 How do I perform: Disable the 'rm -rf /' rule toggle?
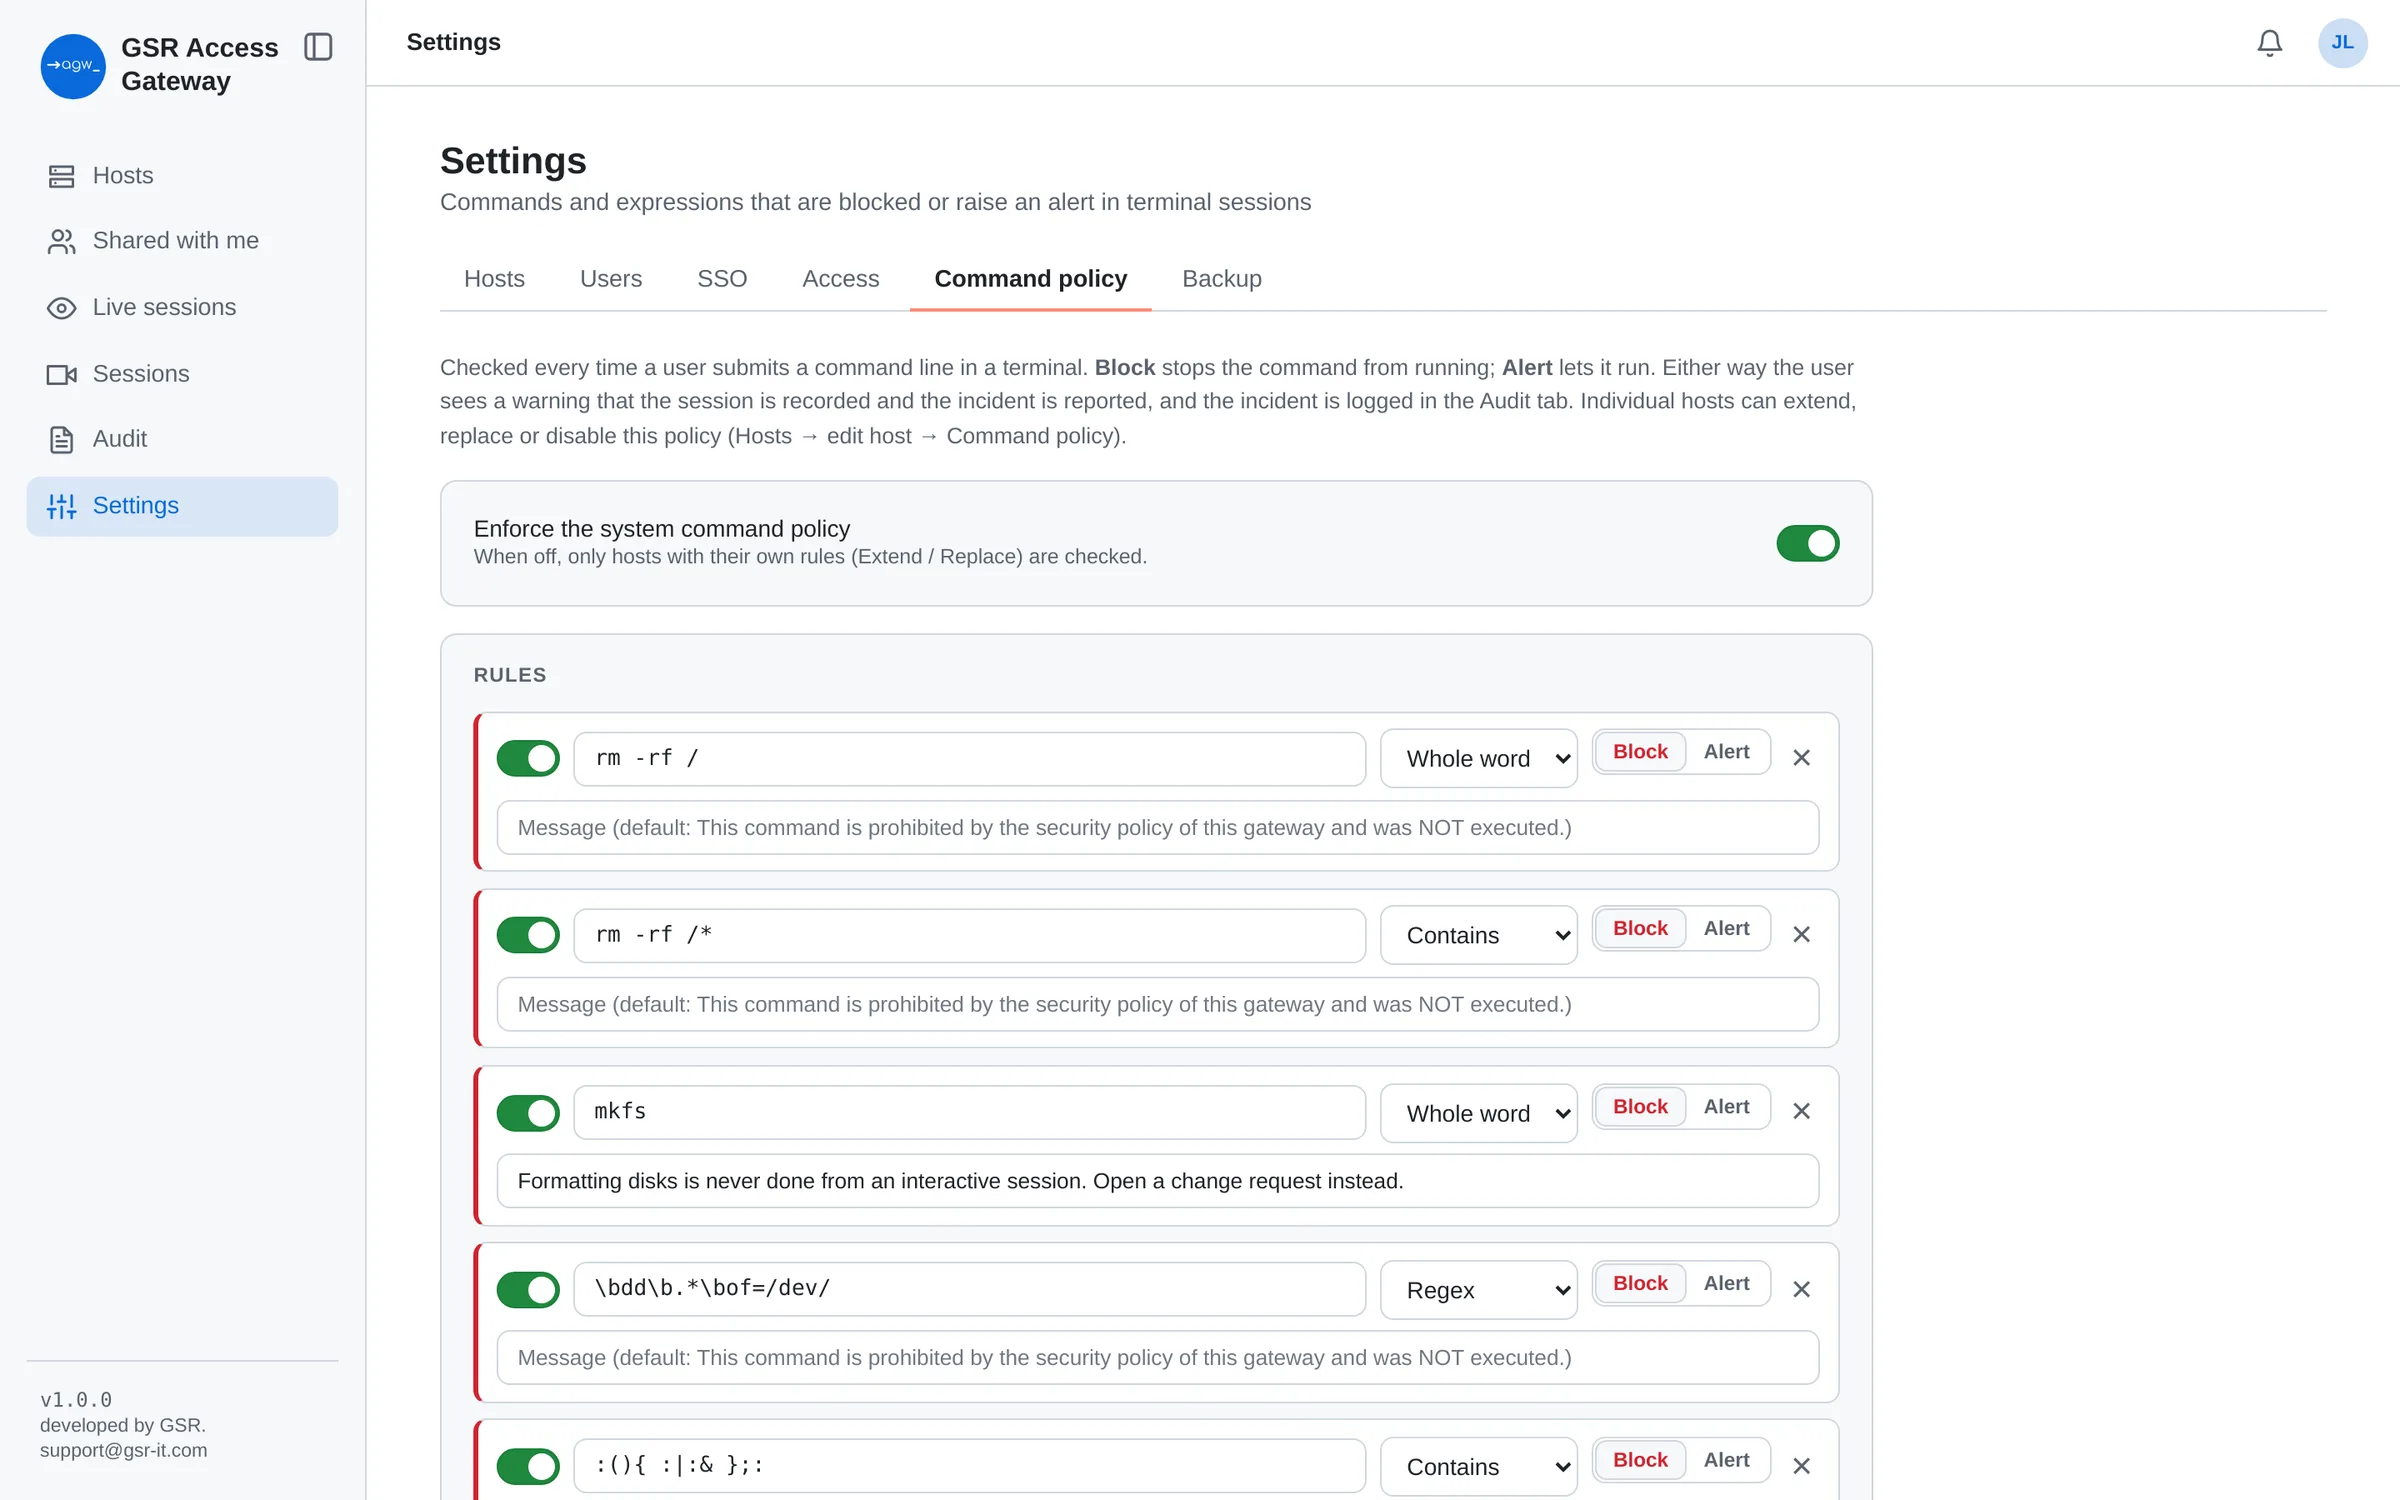pyautogui.click(x=528, y=758)
